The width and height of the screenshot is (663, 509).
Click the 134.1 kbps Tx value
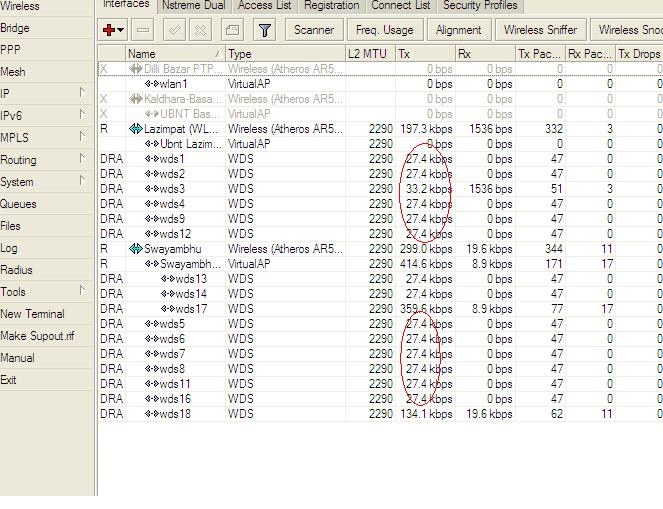point(426,414)
